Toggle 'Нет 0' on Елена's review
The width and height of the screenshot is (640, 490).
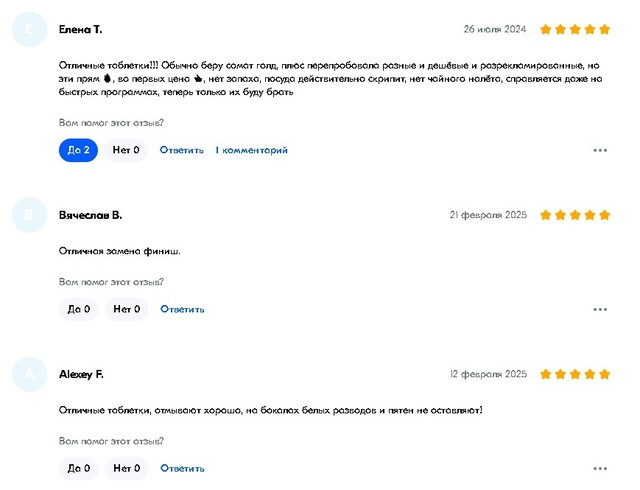click(126, 150)
